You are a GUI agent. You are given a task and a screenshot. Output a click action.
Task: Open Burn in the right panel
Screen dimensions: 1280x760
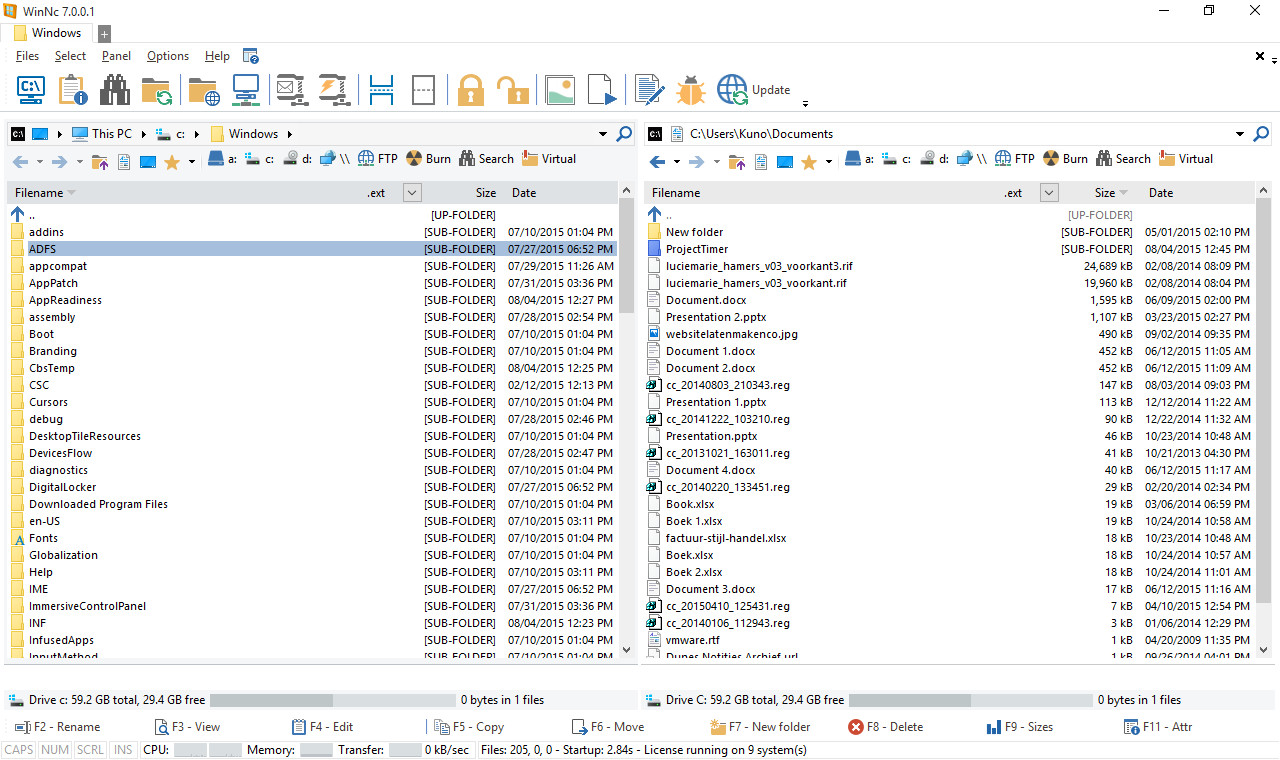pos(1065,159)
